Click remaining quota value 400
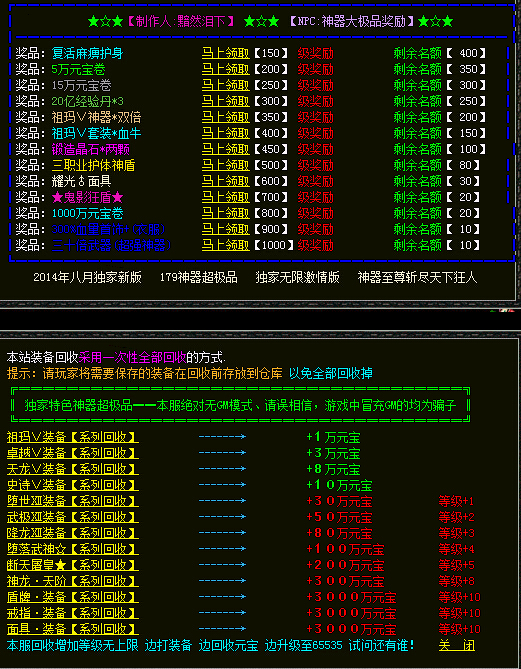The width and height of the screenshot is (521, 669). (469, 54)
